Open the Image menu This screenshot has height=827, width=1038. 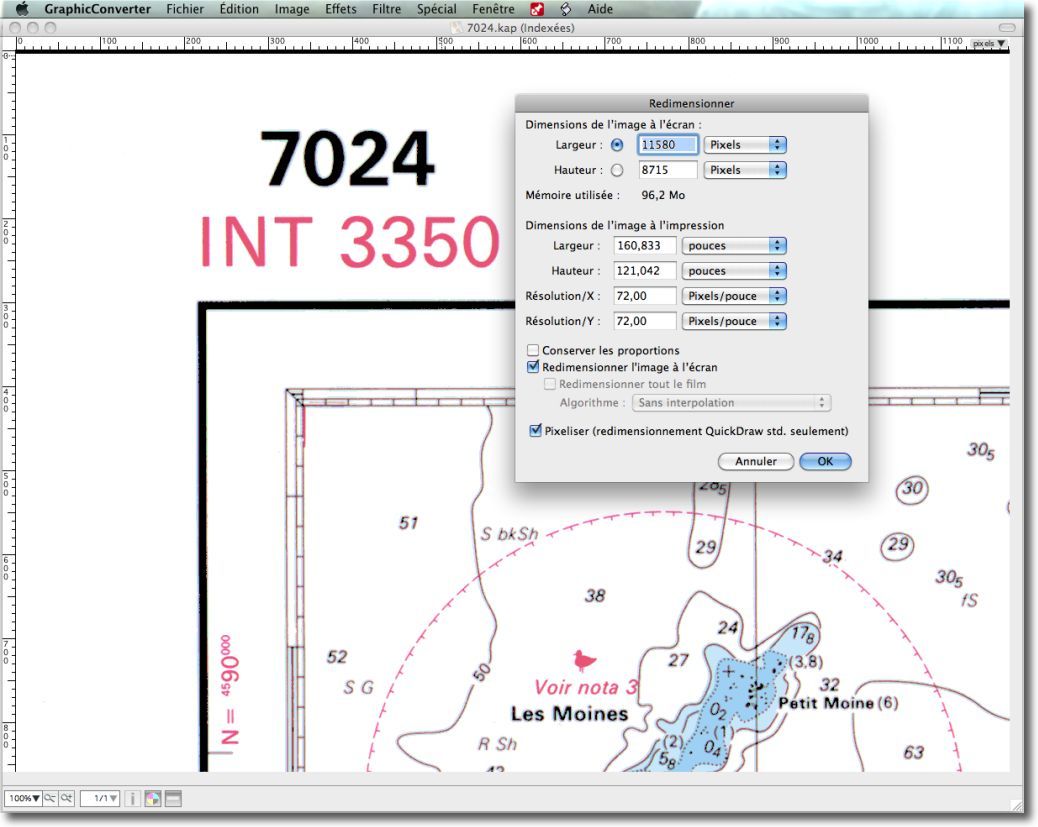(292, 9)
